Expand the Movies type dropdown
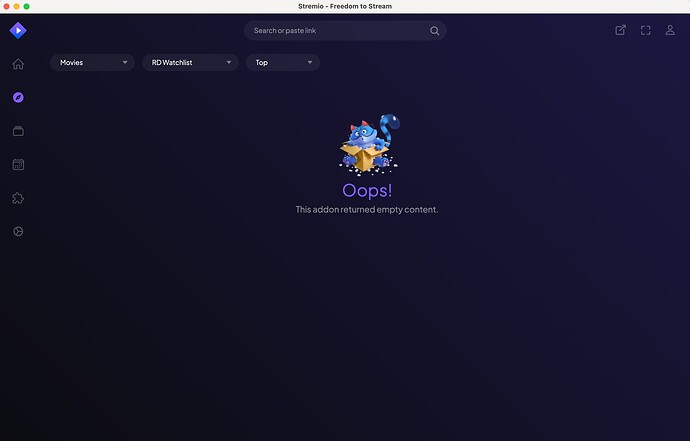690x441 pixels. pyautogui.click(x=92, y=62)
